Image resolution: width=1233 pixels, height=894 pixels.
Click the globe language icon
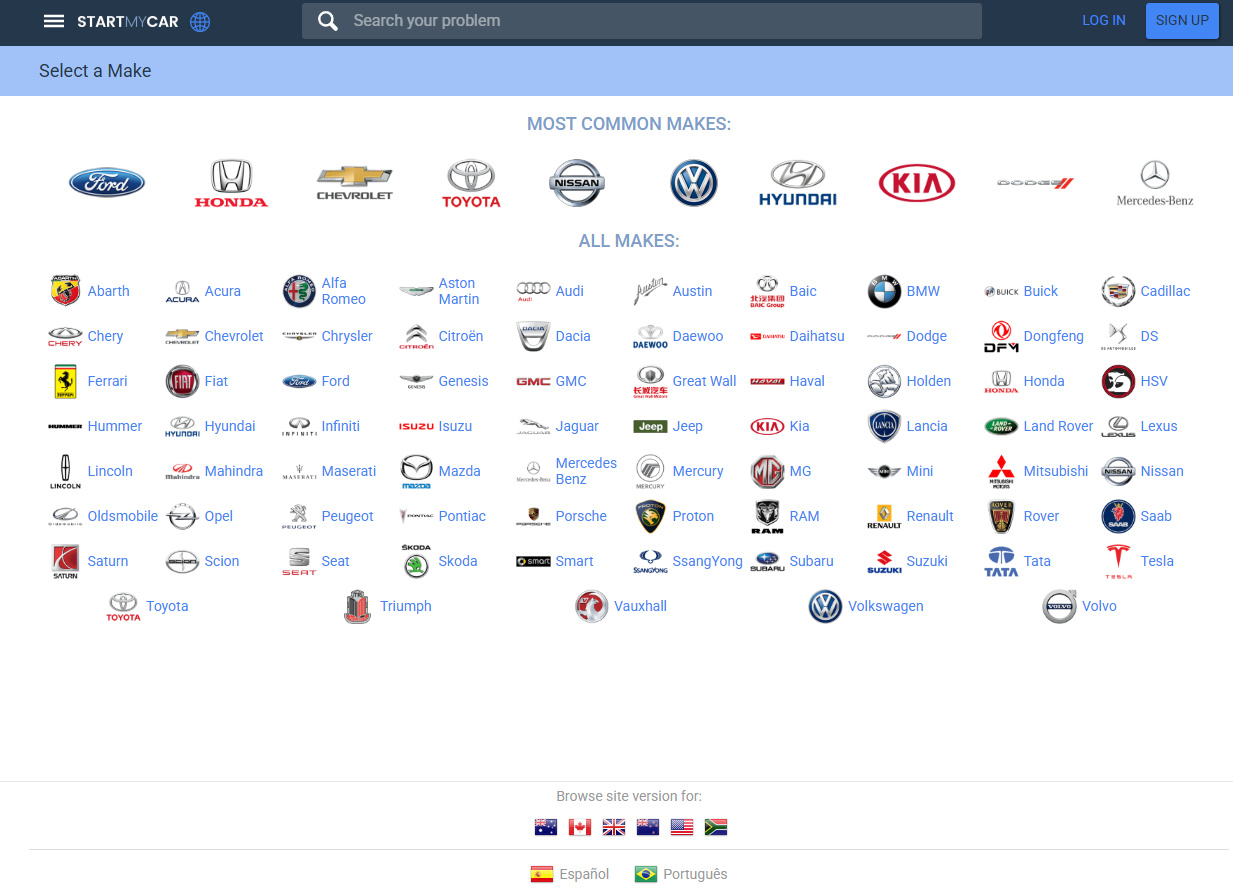tap(200, 21)
